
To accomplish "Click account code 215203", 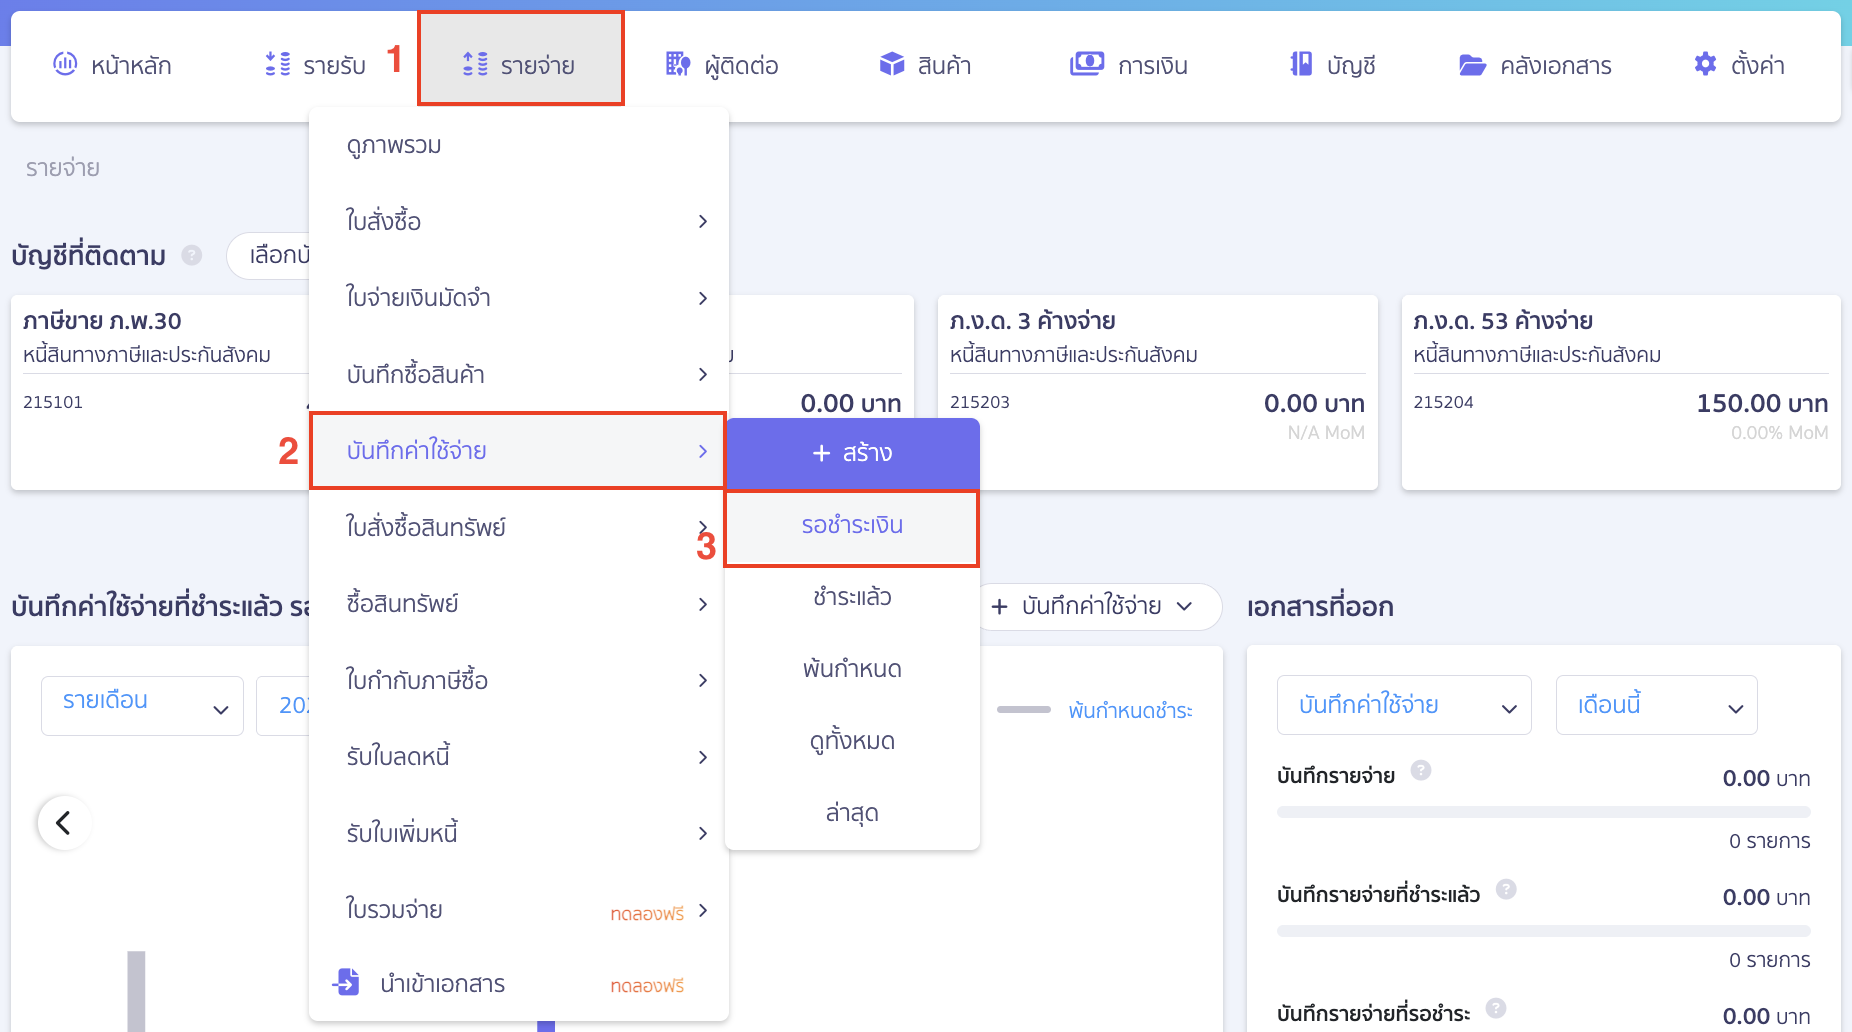I will [980, 402].
